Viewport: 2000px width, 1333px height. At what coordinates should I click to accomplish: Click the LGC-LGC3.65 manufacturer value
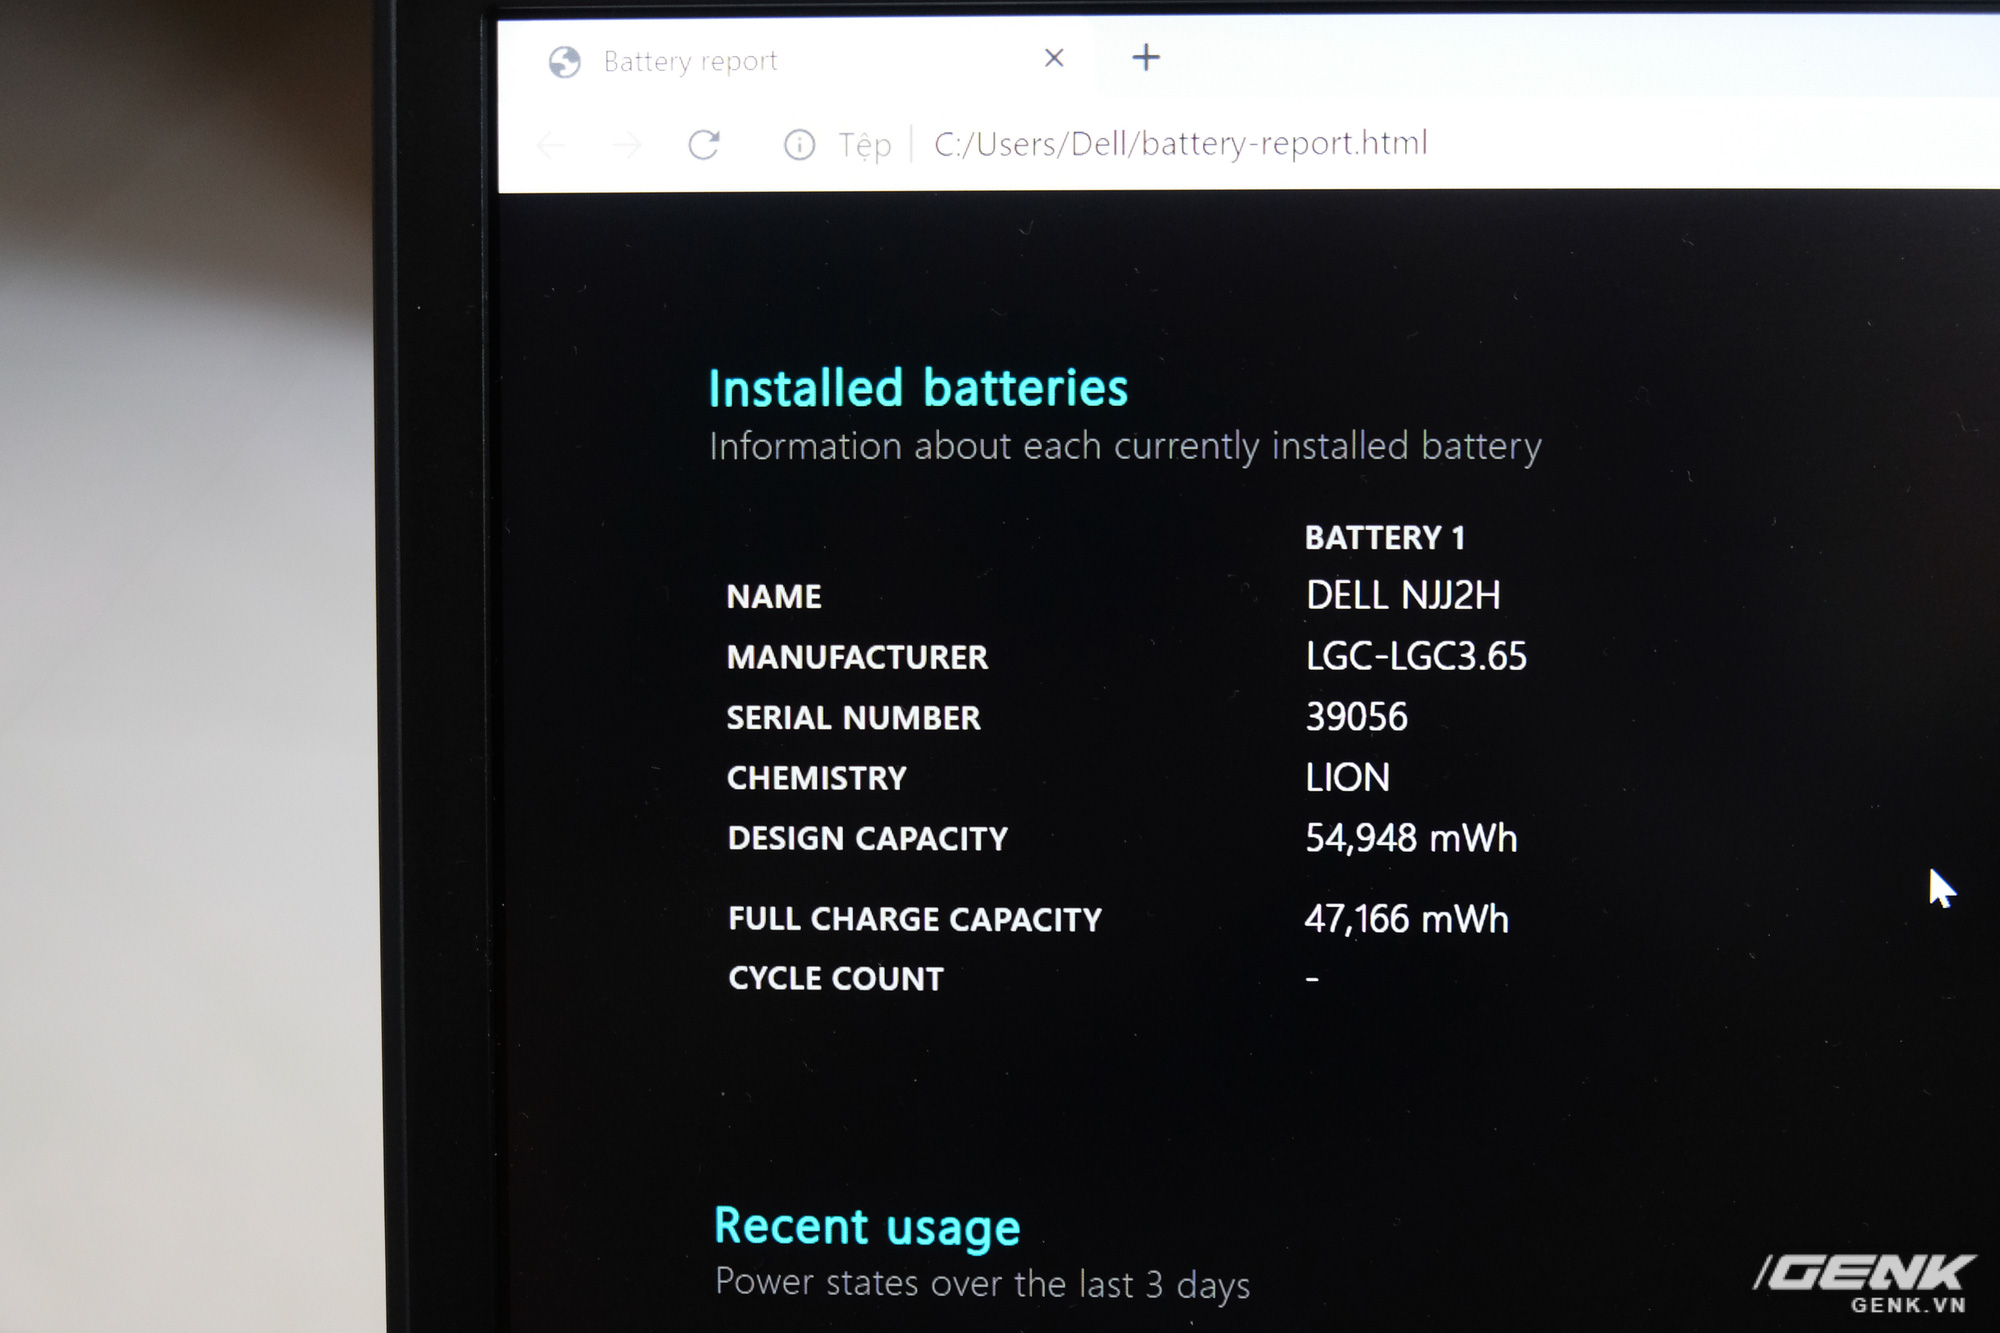click(x=1416, y=657)
